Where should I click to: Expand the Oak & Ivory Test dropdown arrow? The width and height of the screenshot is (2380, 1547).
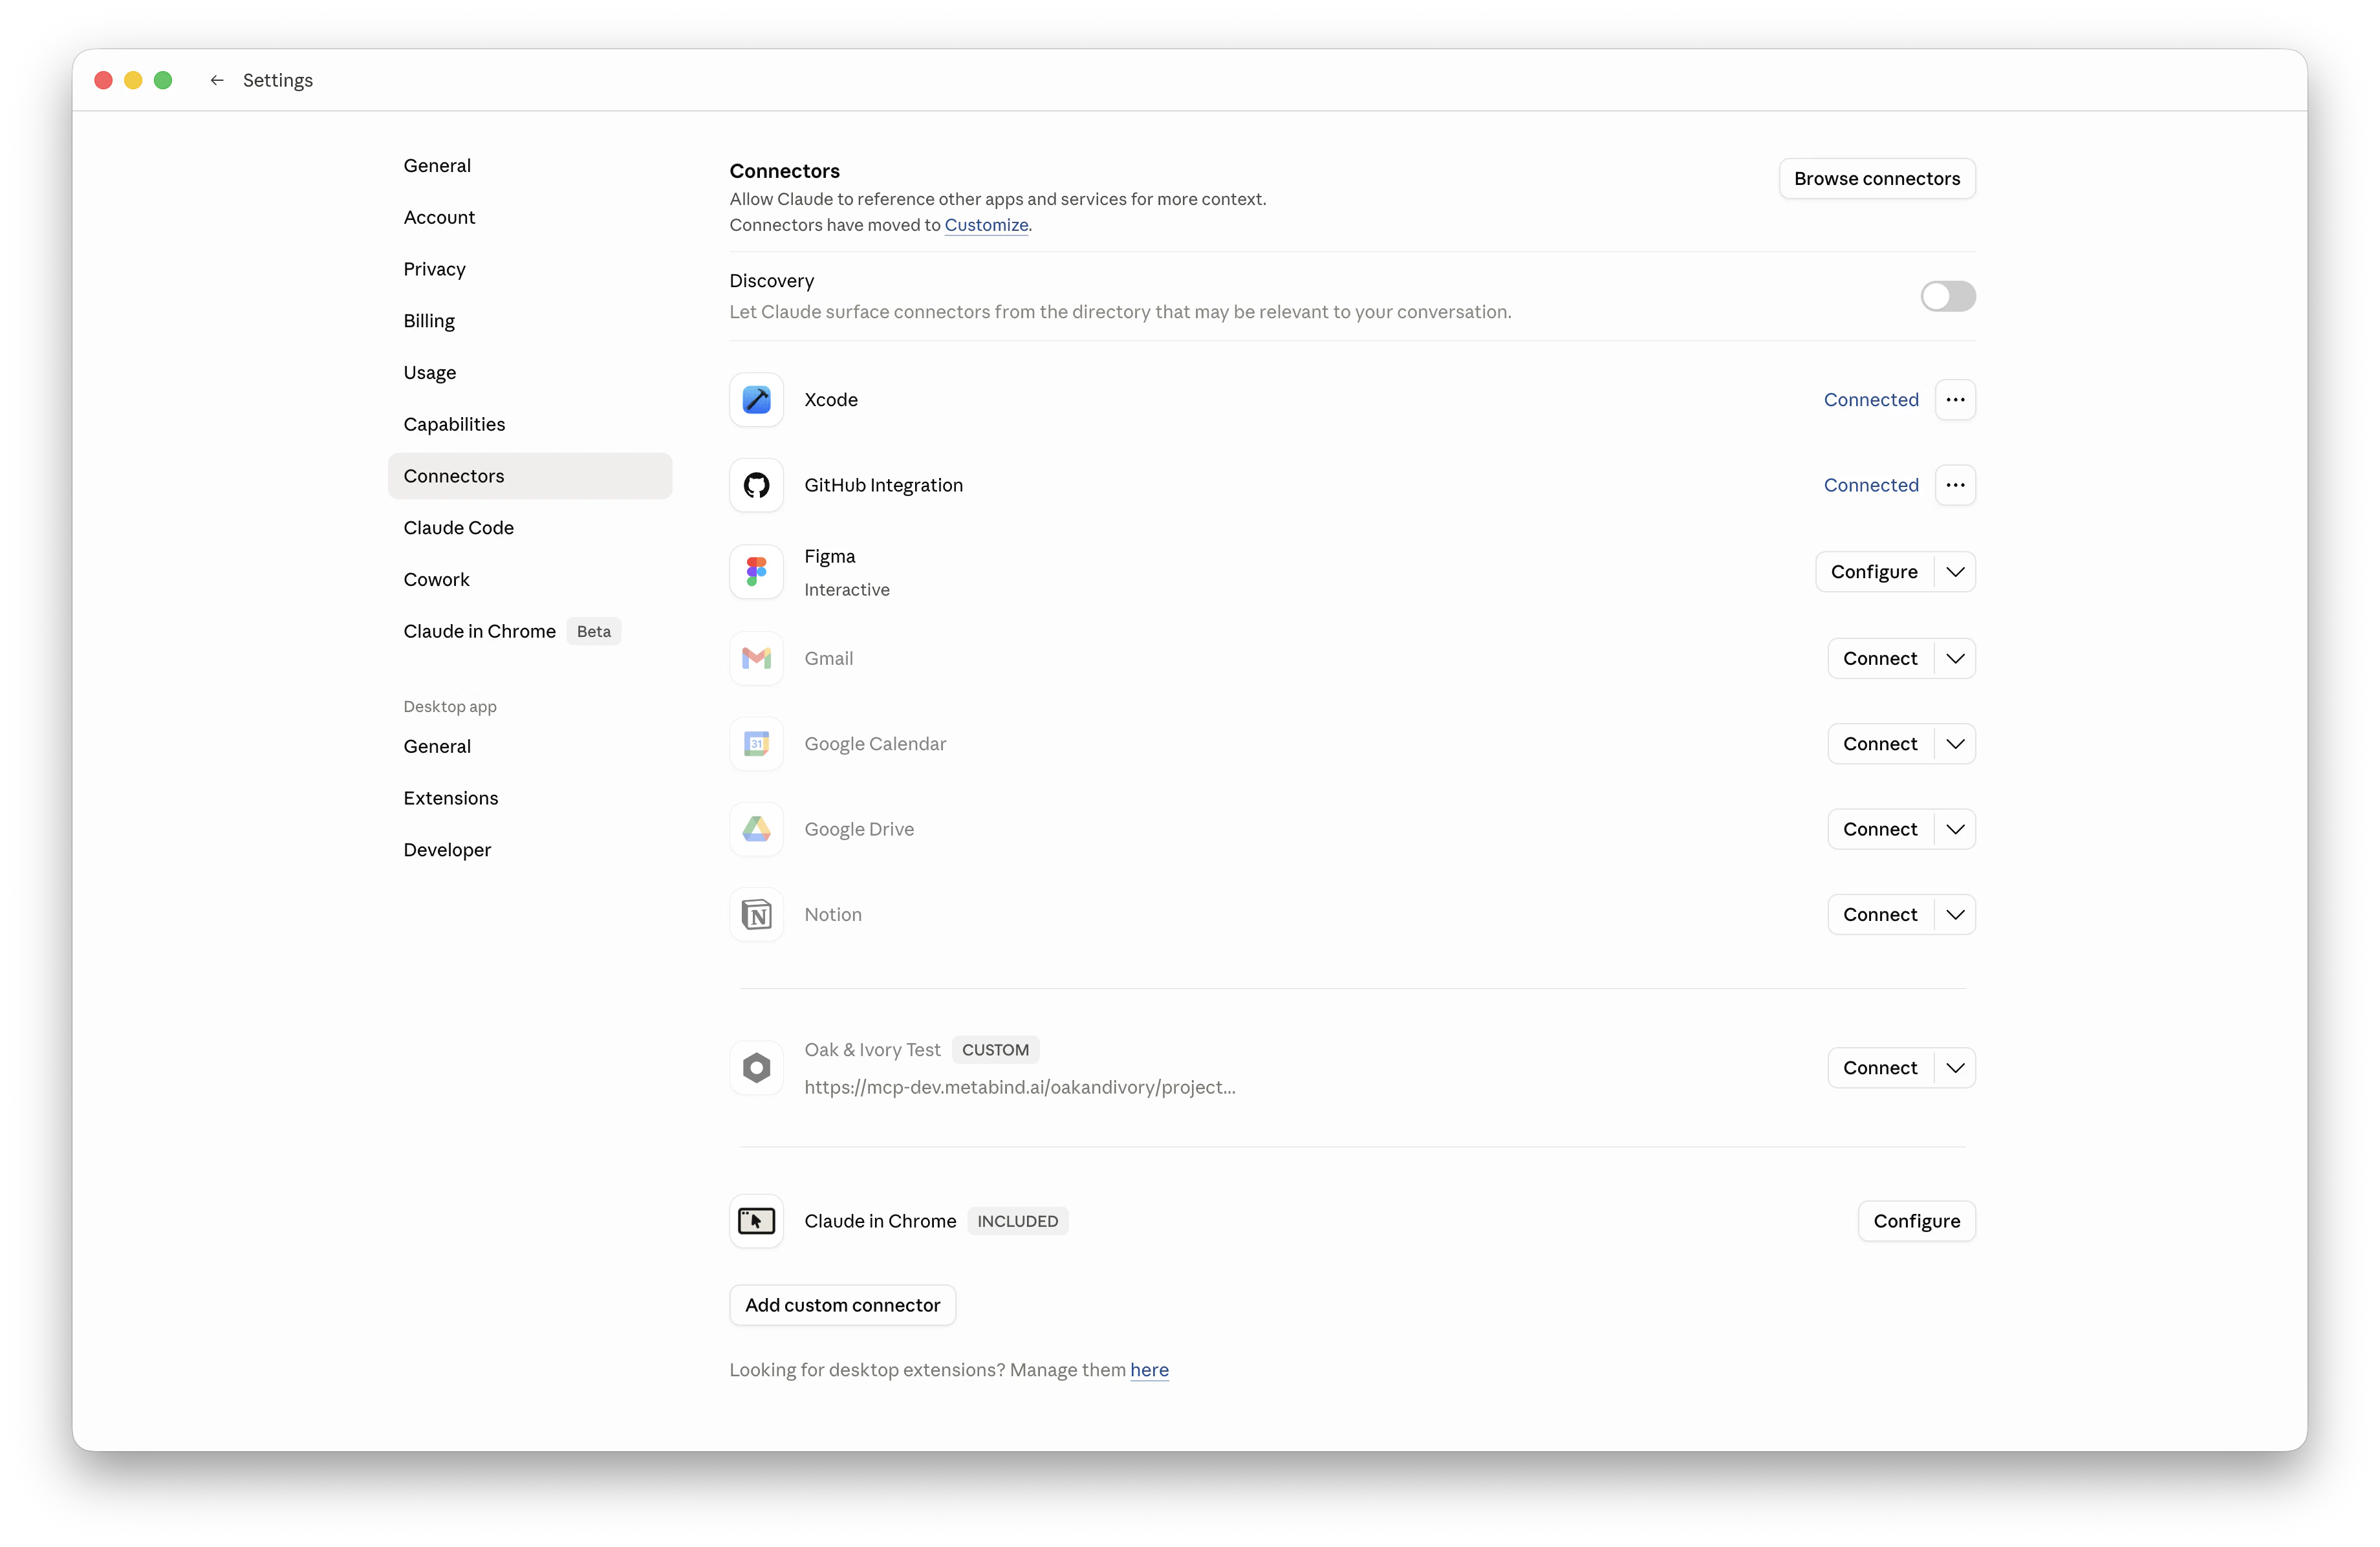tap(1955, 1068)
